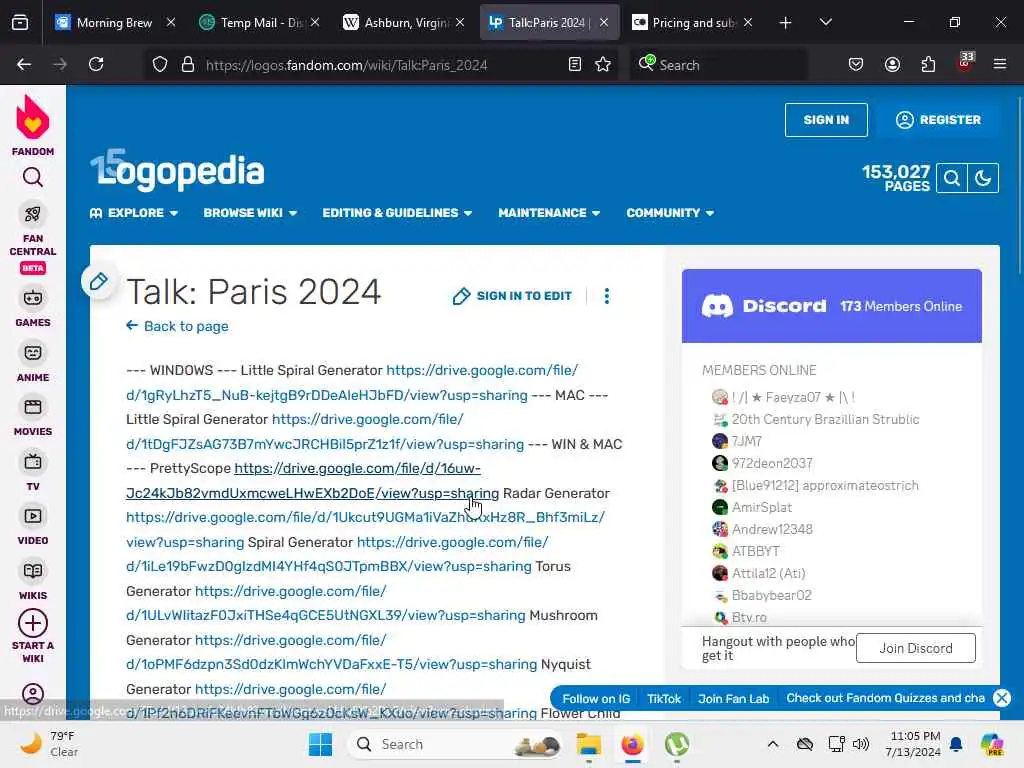The height and width of the screenshot is (768, 1024).
Task: Click the Start a Wiki plus icon
Action: (33, 623)
